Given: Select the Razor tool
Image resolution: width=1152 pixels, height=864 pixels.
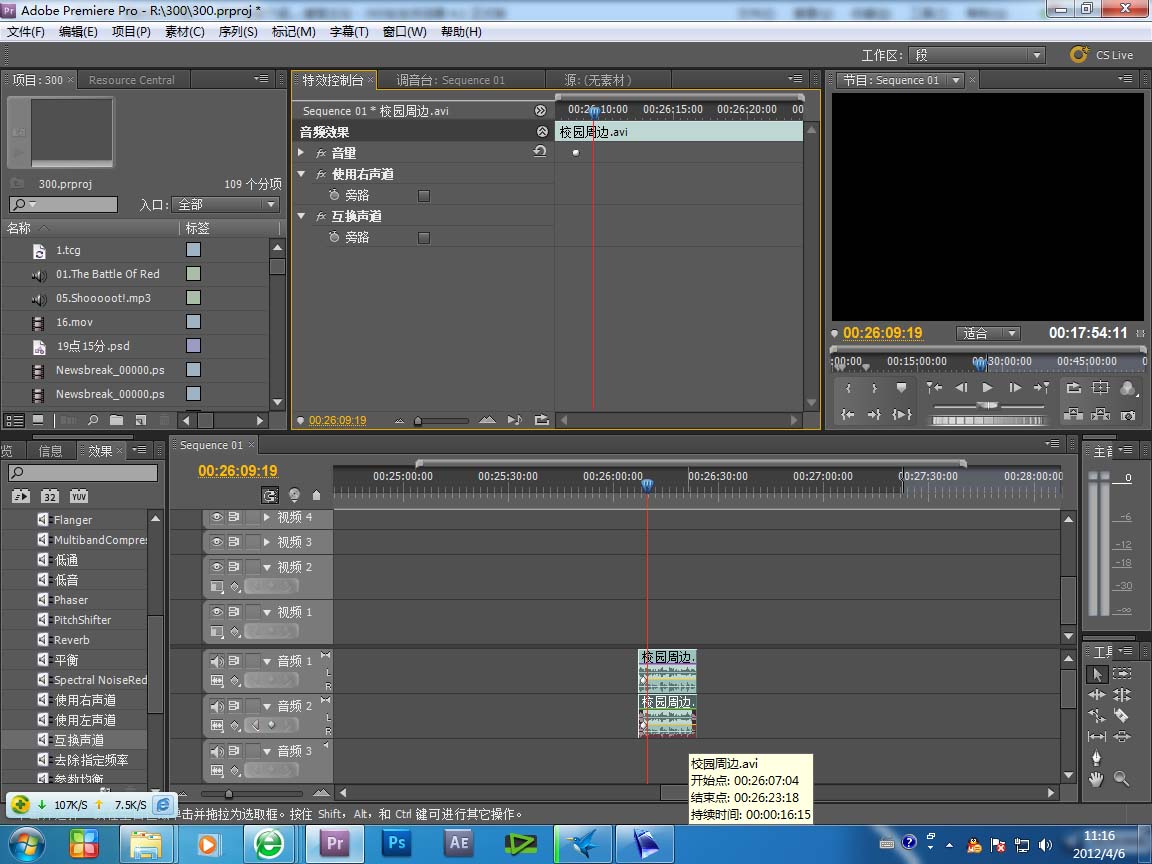Looking at the screenshot, I should [1122, 716].
